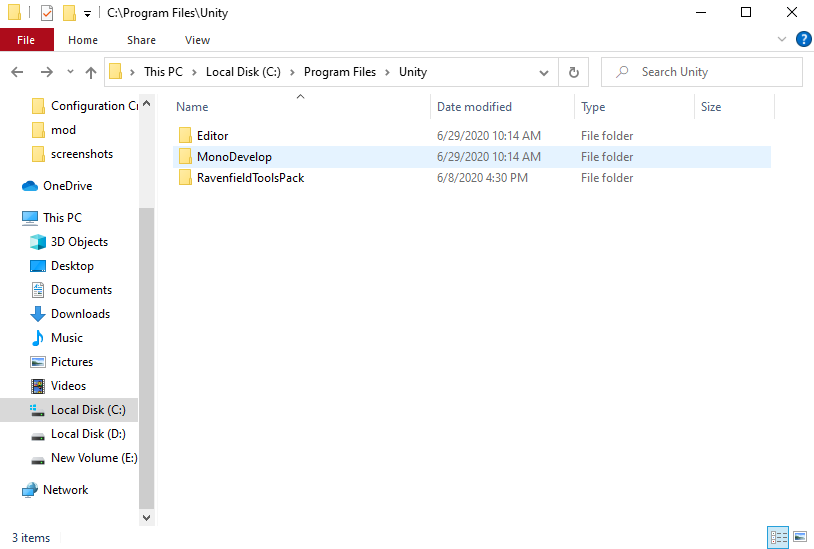Open screenshots folder in navigation pane

(72, 154)
